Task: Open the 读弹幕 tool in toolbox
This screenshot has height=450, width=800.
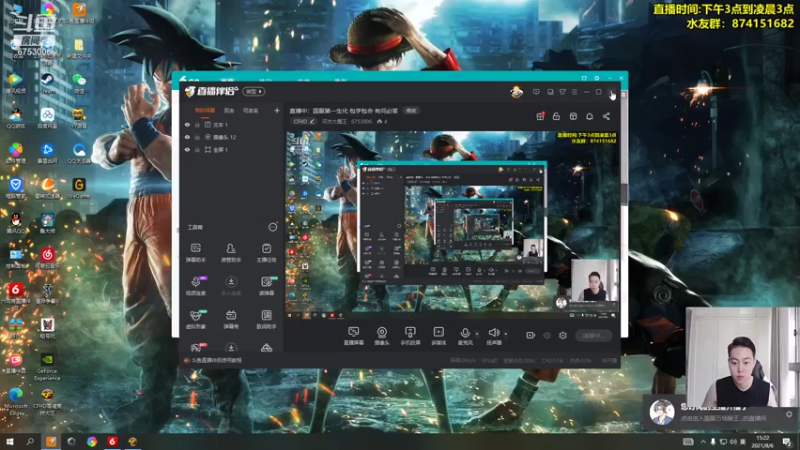Action: [266, 286]
